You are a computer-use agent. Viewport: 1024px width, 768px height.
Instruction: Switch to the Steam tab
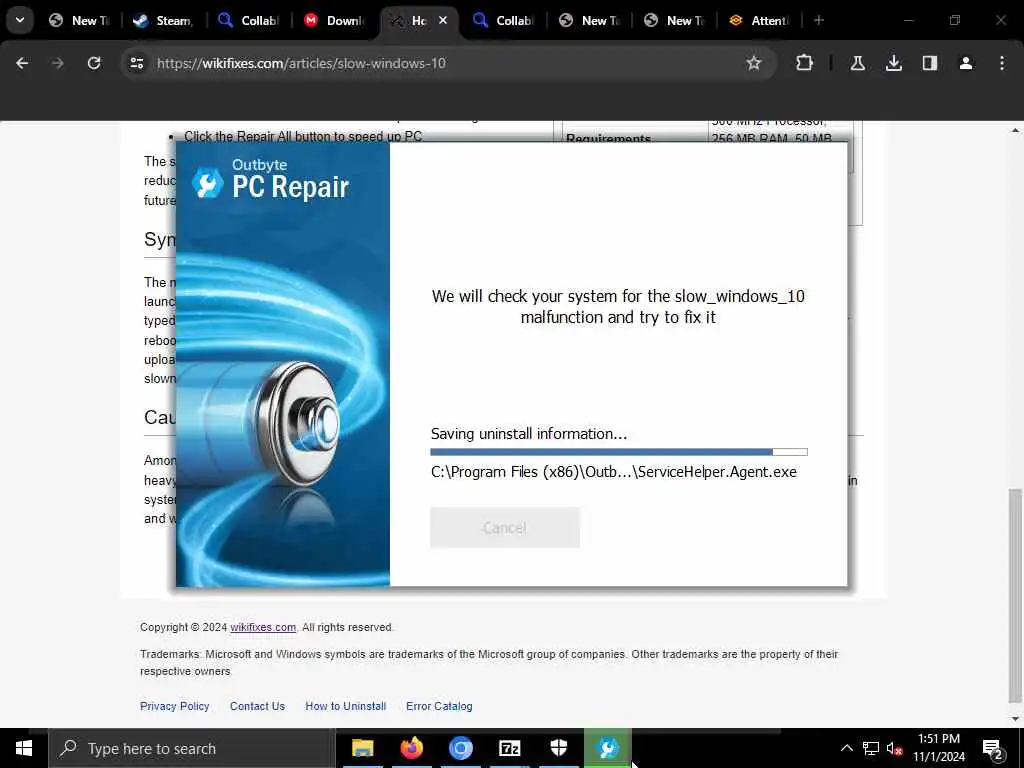pos(163,21)
